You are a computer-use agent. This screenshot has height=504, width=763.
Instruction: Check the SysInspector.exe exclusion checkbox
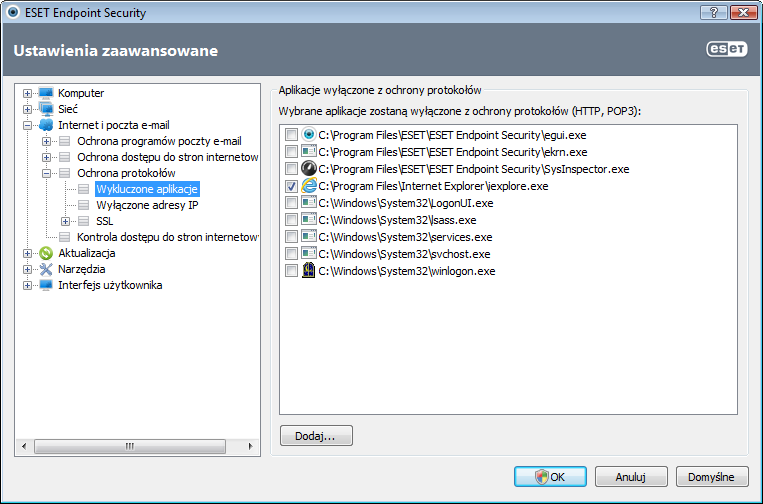[x=291, y=169]
